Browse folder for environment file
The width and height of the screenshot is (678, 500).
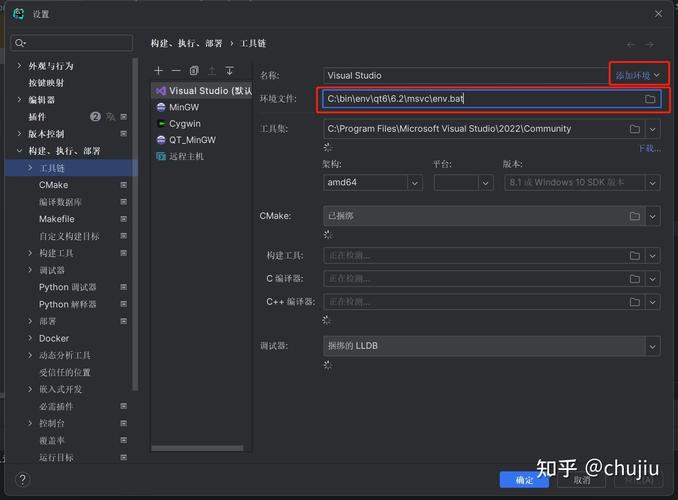650,99
